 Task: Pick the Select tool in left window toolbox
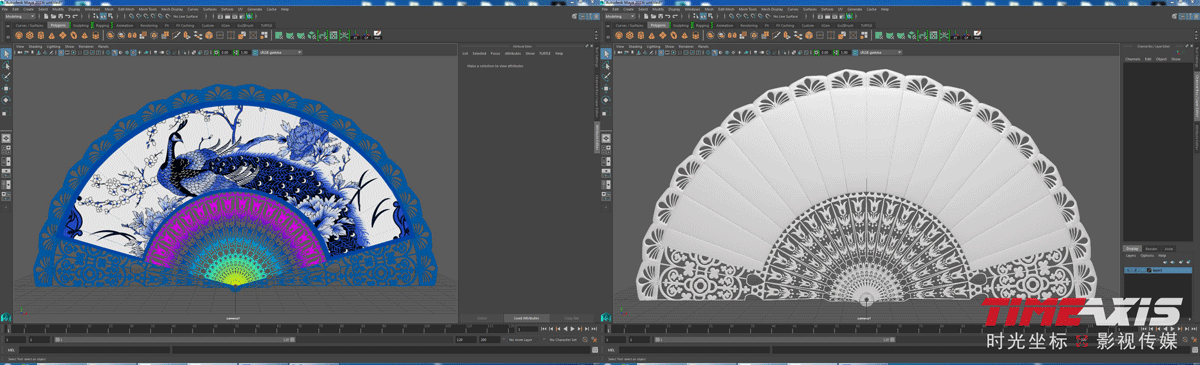click(6, 53)
